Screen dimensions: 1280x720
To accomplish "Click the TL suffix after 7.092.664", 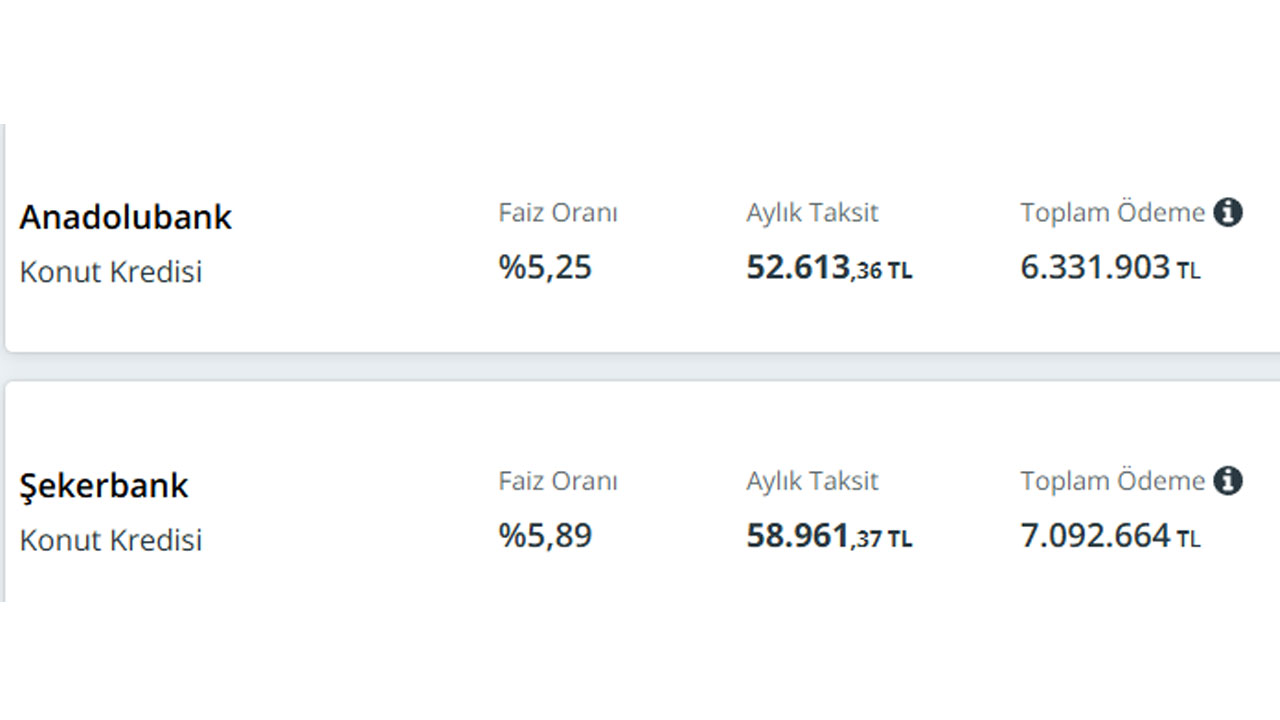I will click(x=1189, y=539).
